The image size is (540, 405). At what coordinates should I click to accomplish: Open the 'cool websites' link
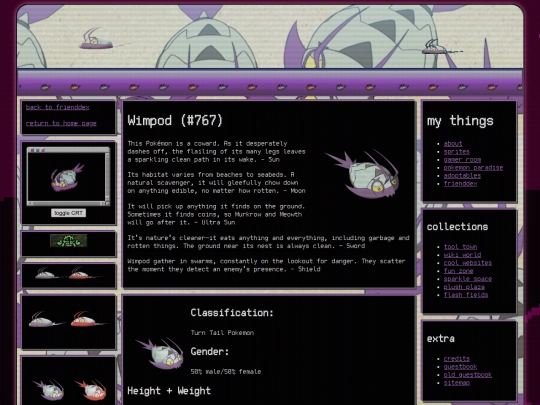468,263
